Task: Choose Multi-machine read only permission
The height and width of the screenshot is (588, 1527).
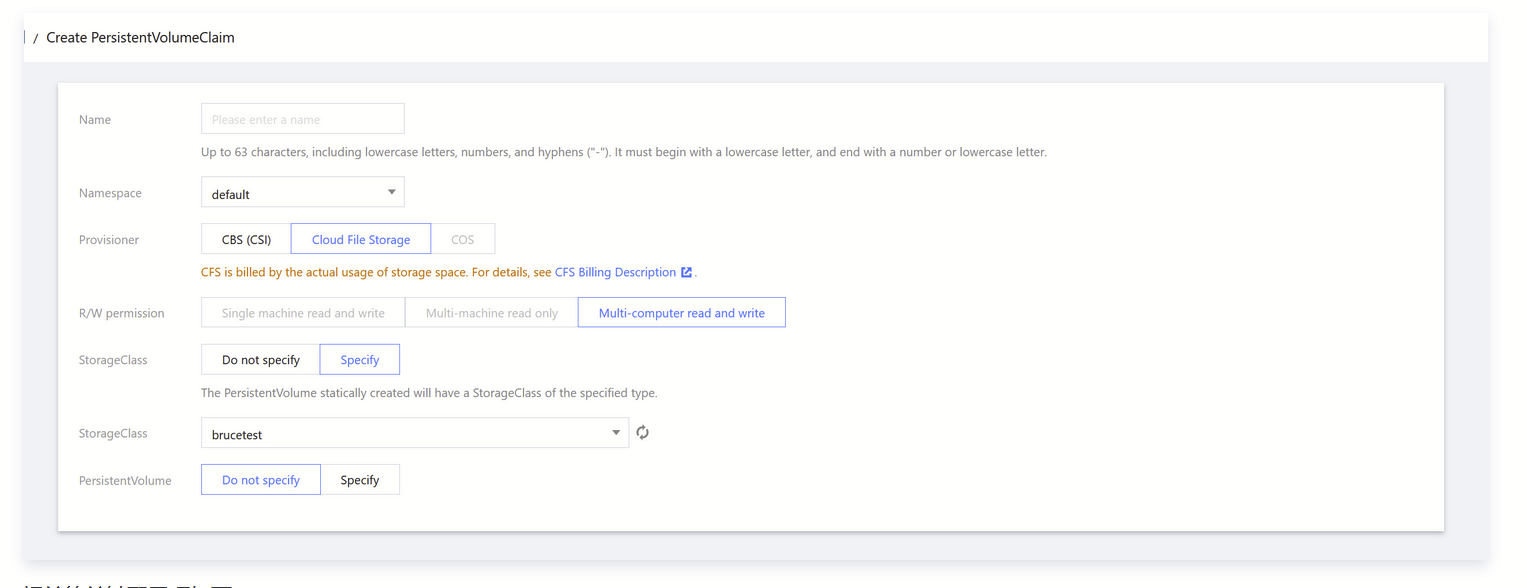Action: [491, 313]
